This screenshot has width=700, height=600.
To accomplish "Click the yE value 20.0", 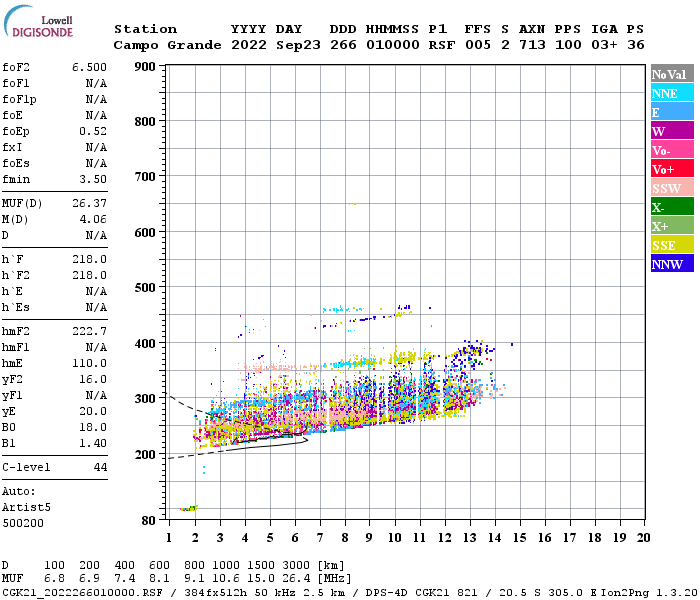I will pos(93,412).
